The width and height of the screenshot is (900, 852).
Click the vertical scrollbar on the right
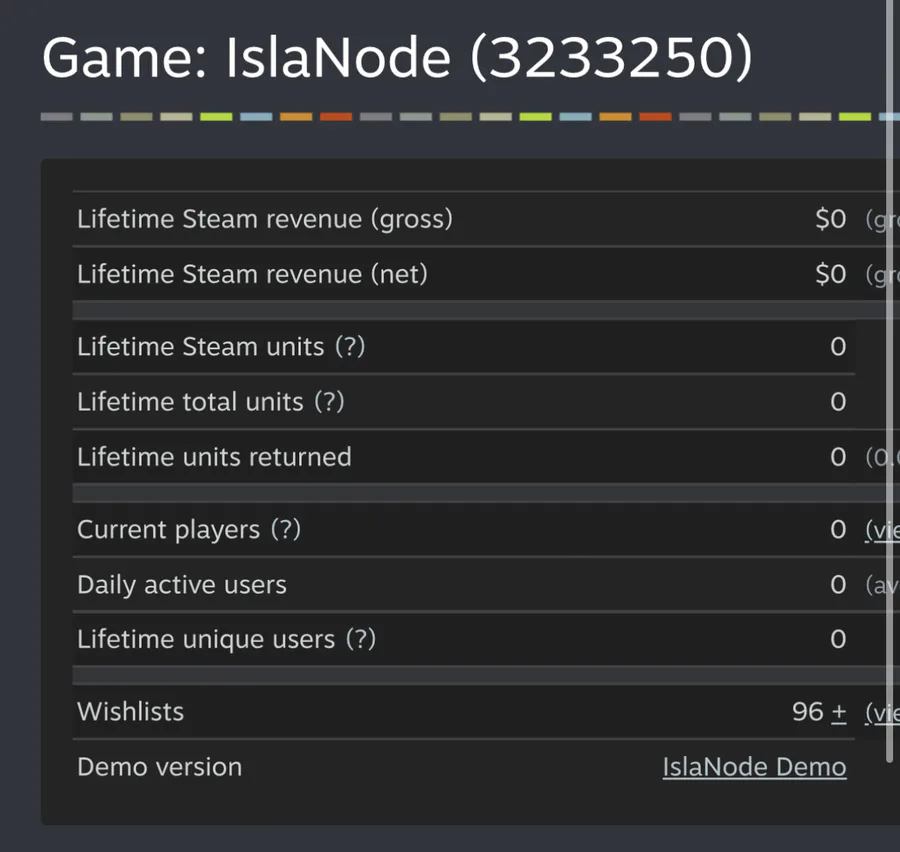889,381
